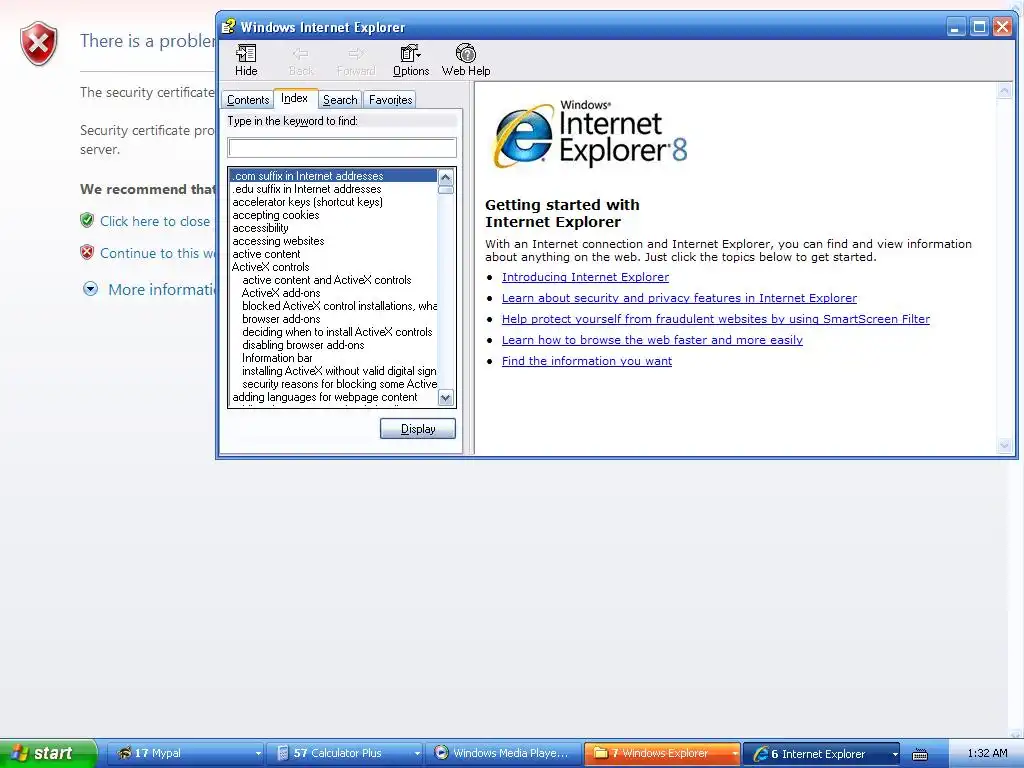Select the Index tab
The image size is (1024, 768).
coord(295,98)
